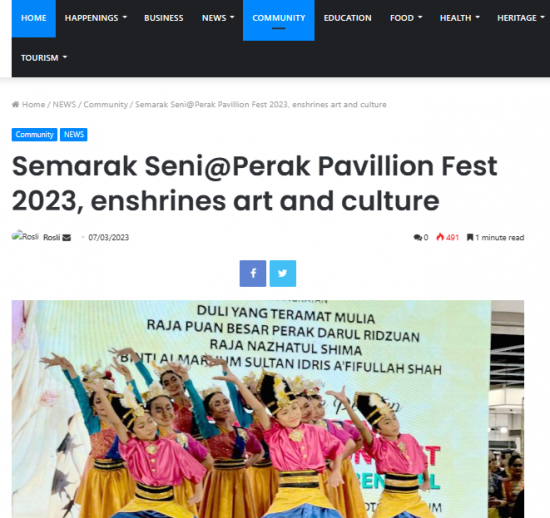The width and height of the screenshot is (550, 518).
Task: Expand the News dropdown in the navbar
Action: pos(218,18)
